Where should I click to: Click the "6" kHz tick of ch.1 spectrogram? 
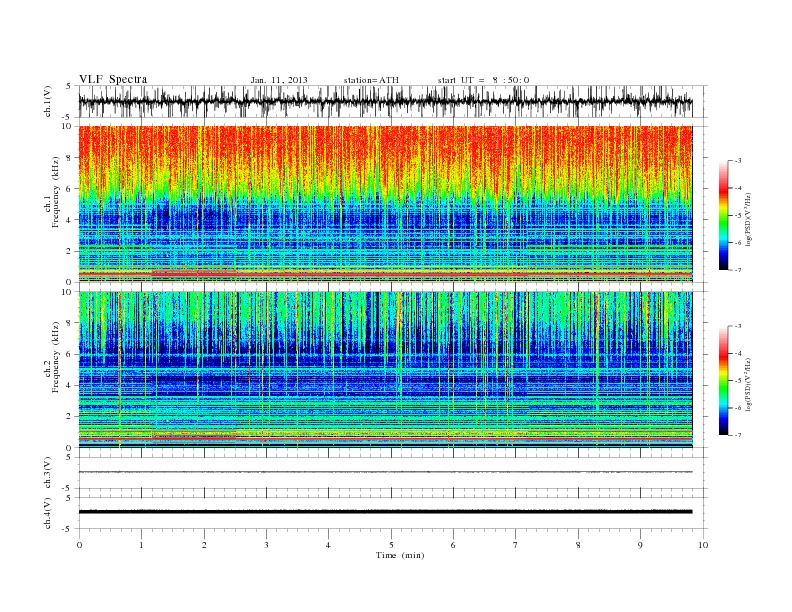(70, 189)
